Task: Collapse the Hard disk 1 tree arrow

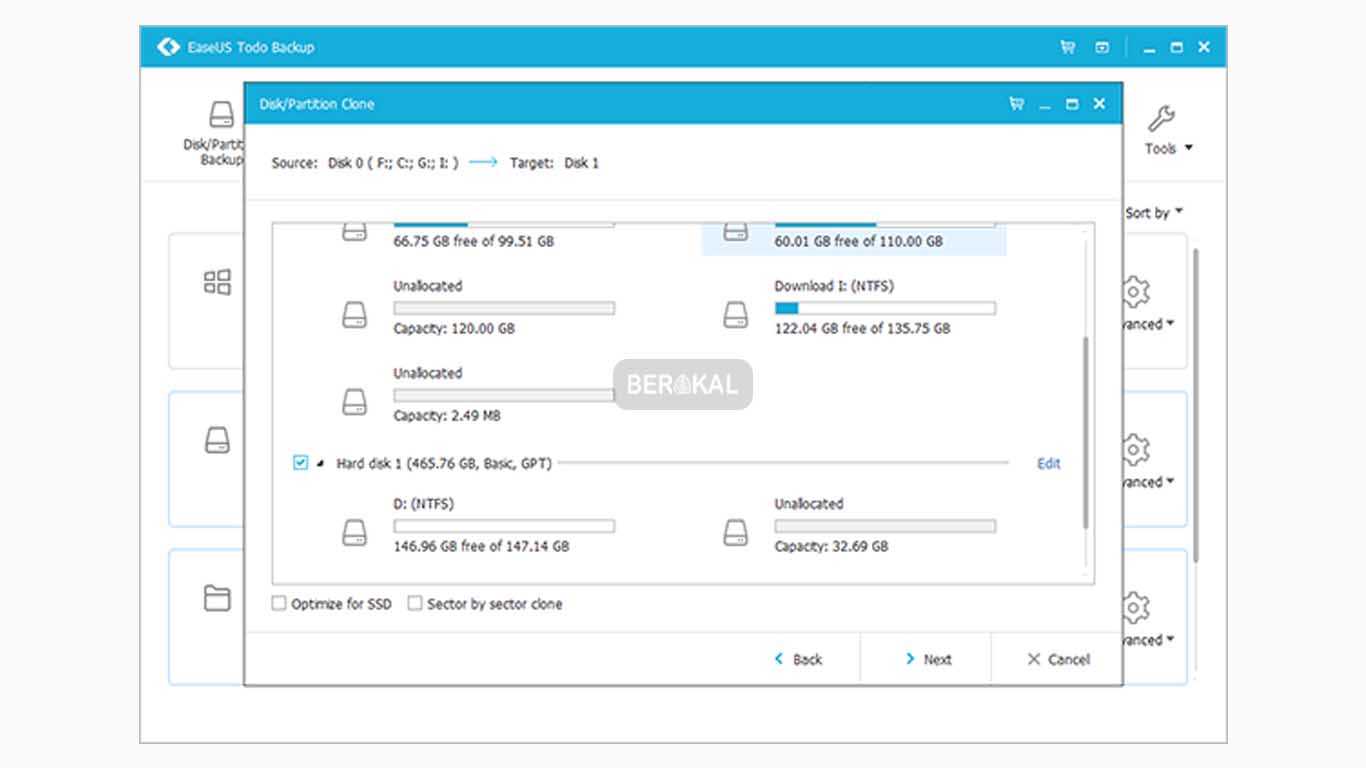Action: 321,464
